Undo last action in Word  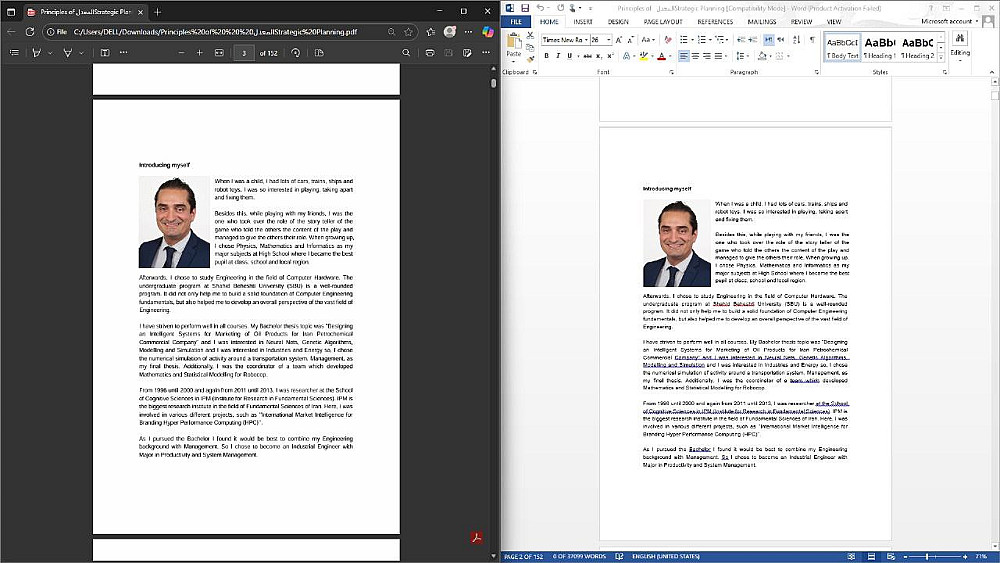click(540, 8)
